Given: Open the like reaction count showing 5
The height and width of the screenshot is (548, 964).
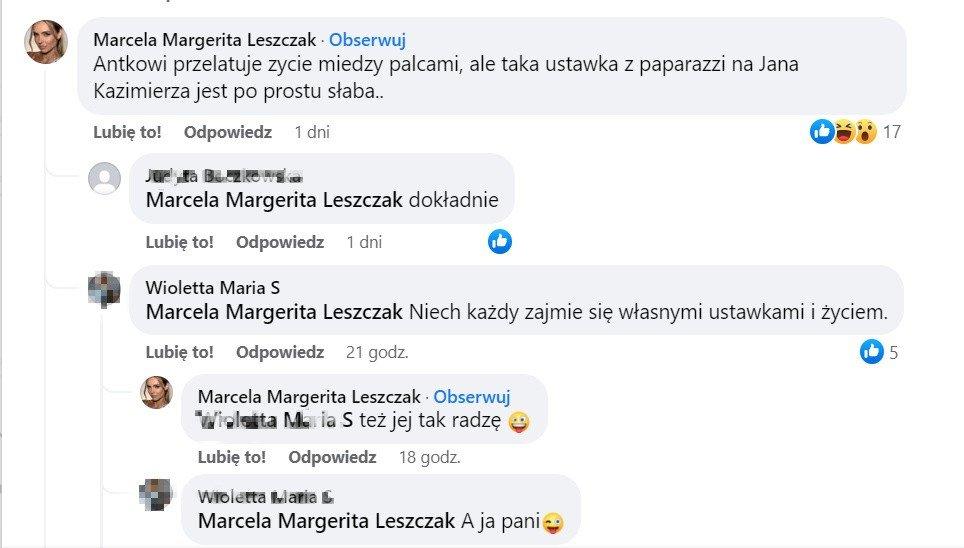Looking at the screenshot, I should click(x=880, y=352).
